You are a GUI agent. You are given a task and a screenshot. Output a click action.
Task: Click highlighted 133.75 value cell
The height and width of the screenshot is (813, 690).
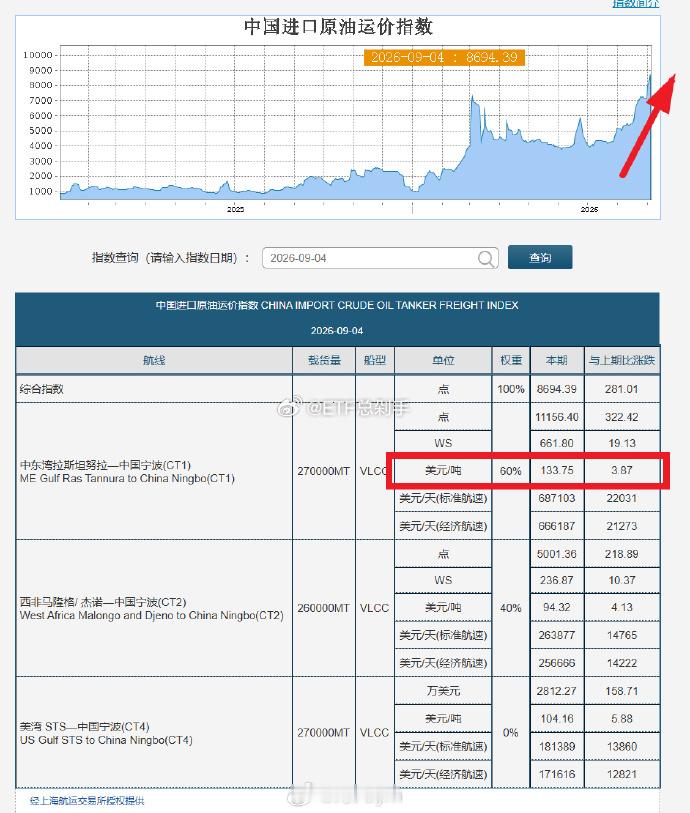557,470
